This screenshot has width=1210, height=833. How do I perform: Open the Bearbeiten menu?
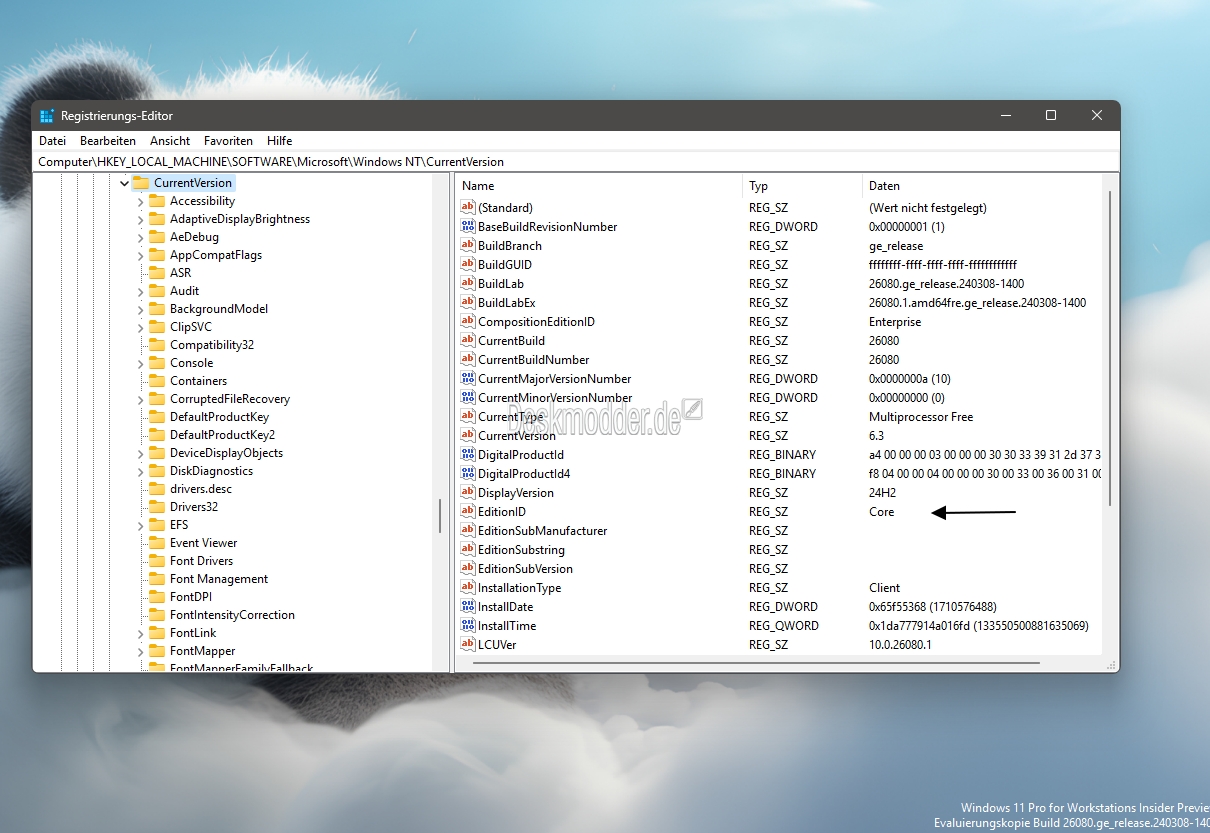click(108, 141)
